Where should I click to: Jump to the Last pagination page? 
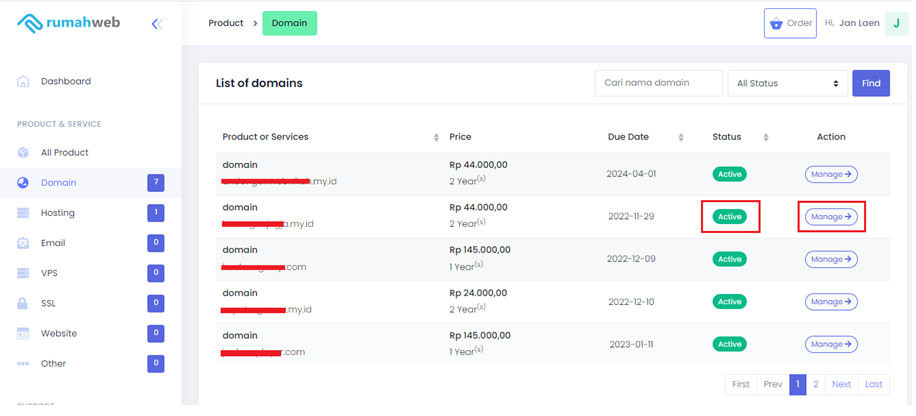coord(873,384)
